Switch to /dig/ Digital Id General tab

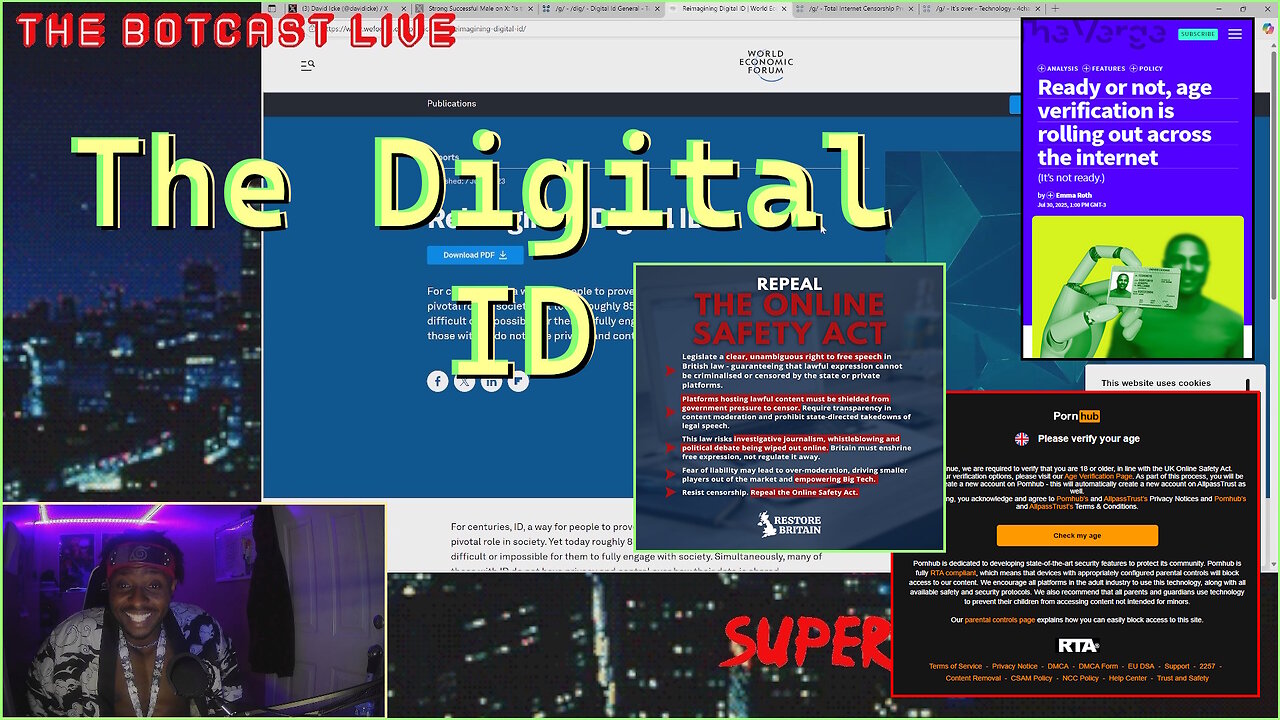tap(602, 8)
